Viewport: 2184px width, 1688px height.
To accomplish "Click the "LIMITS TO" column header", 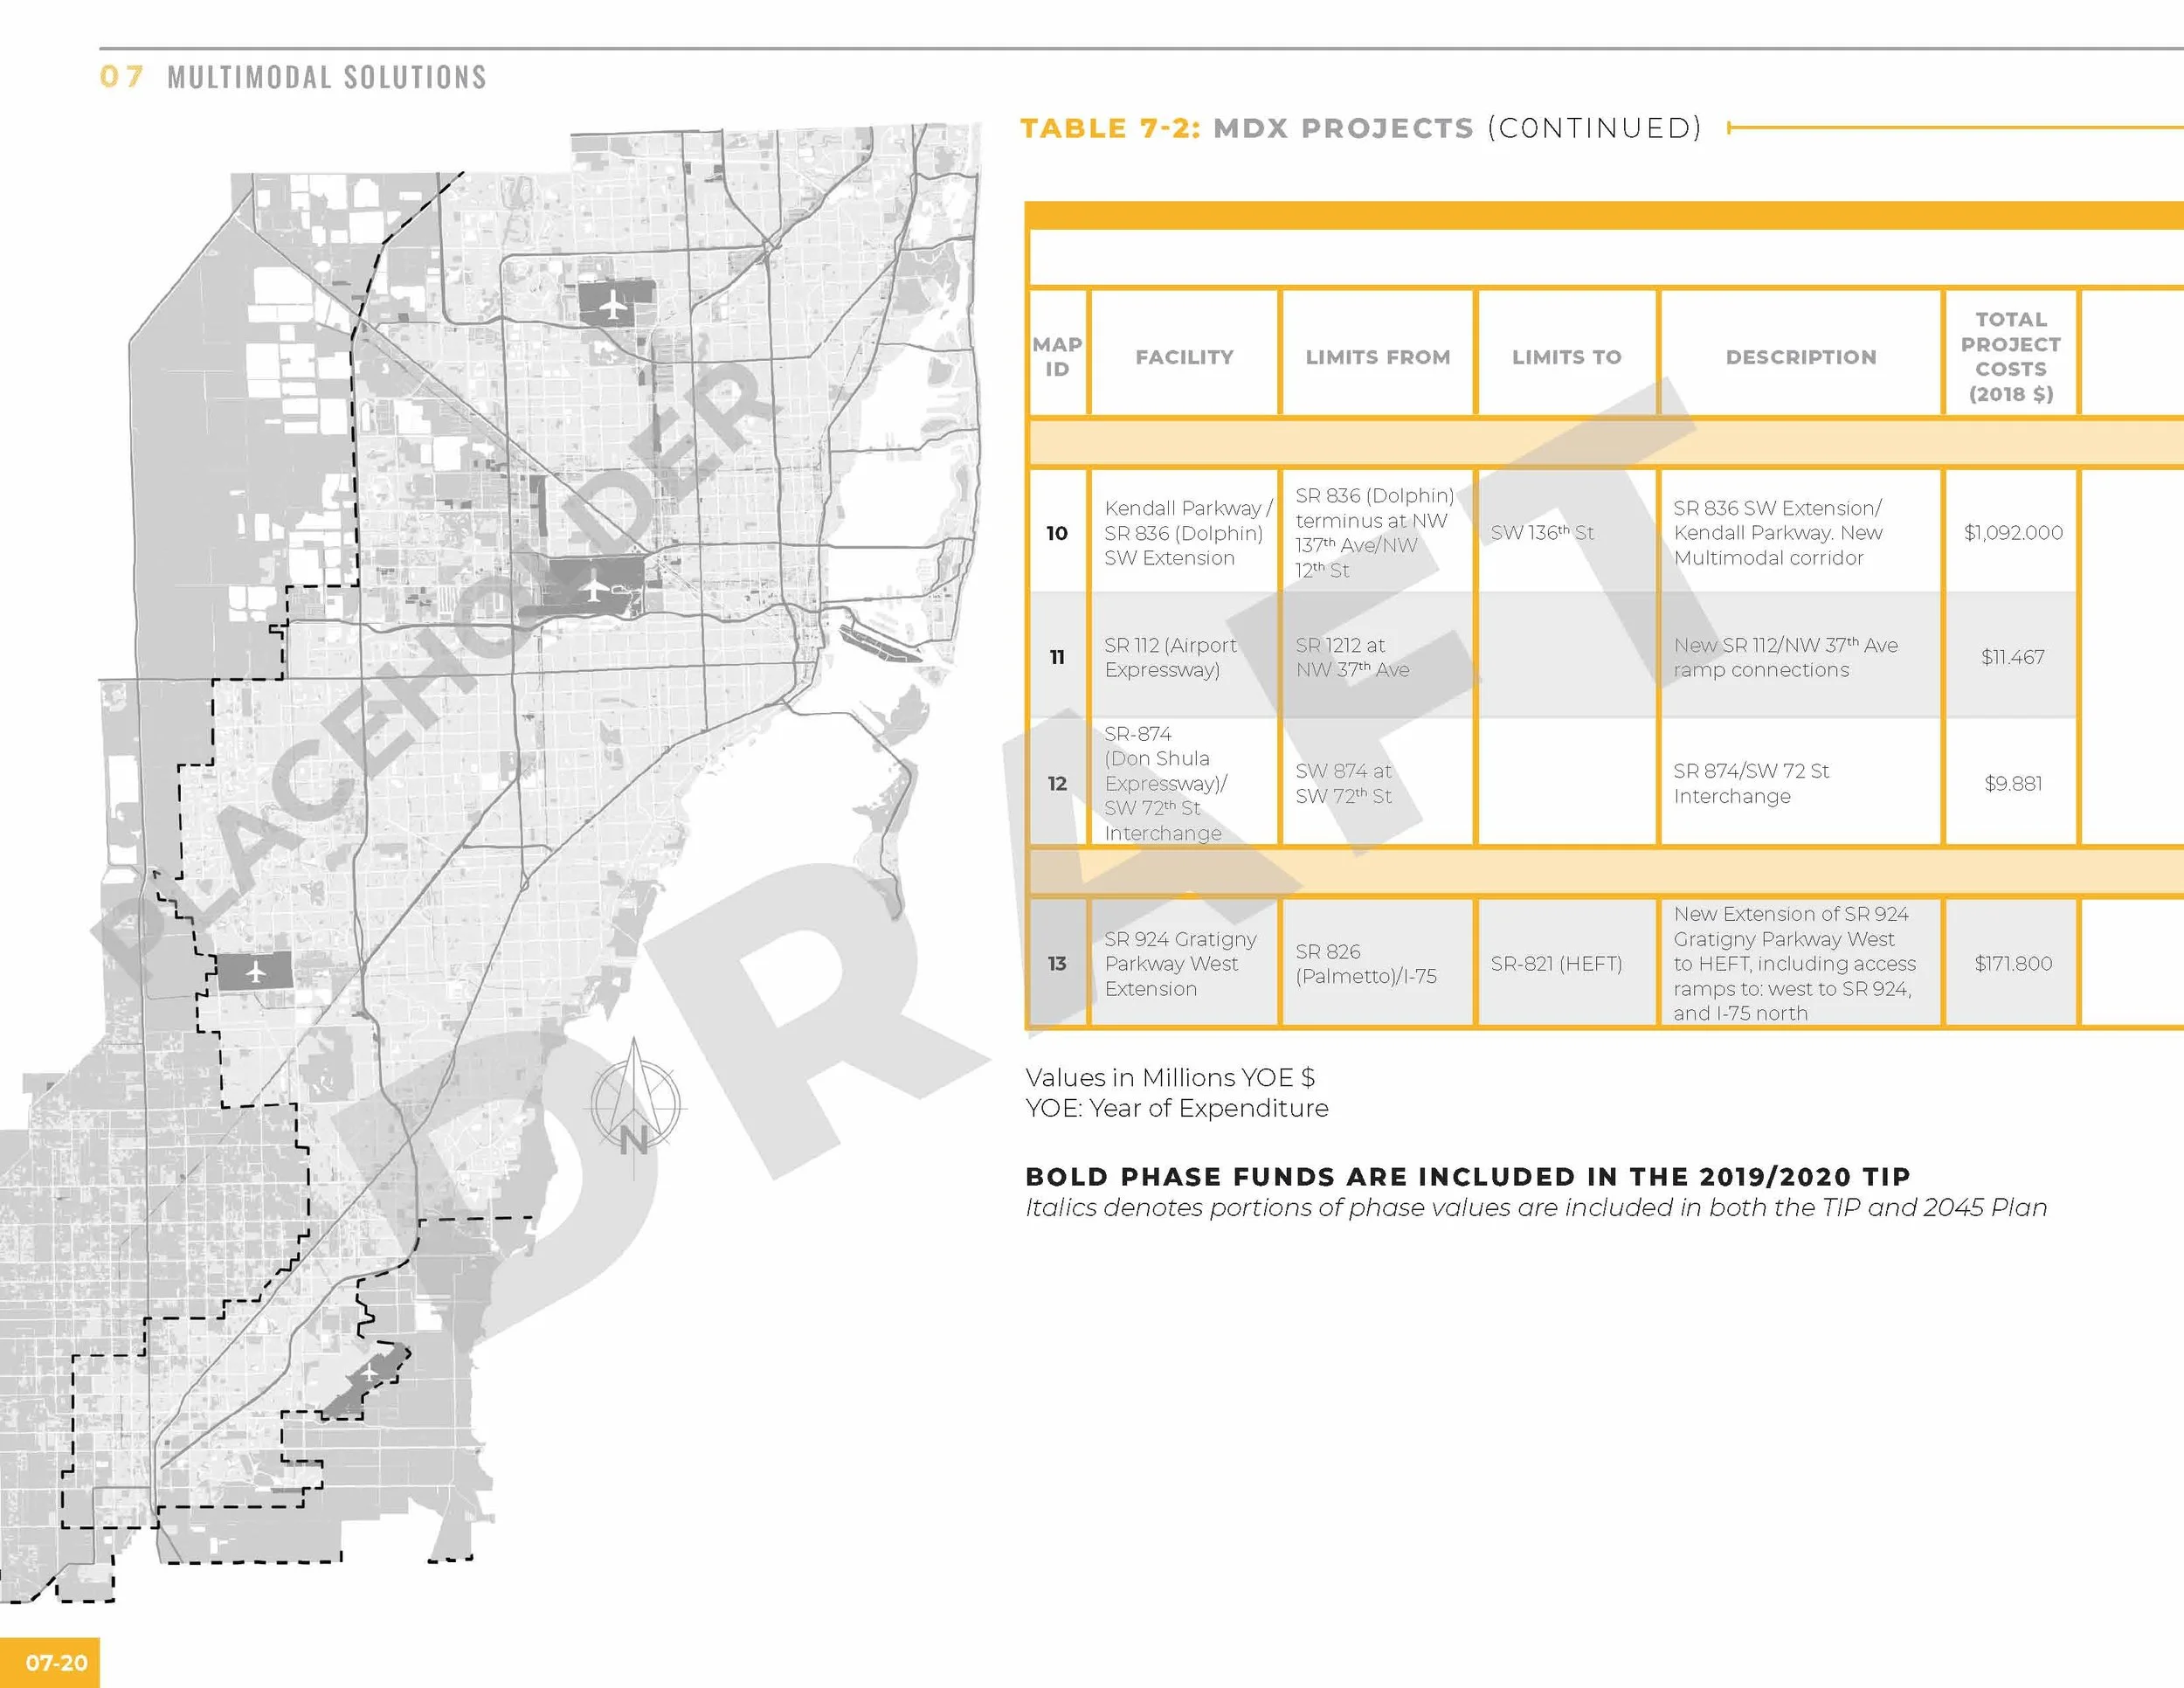I will (x=1566, y=357).
